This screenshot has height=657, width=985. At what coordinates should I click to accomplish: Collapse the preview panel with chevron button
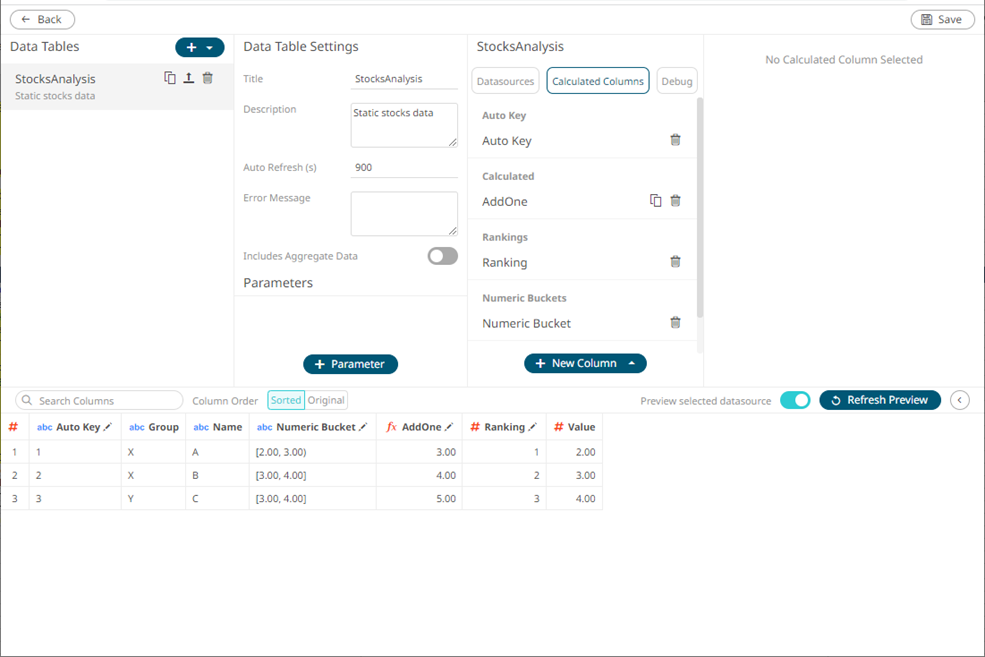click(959, 400)
